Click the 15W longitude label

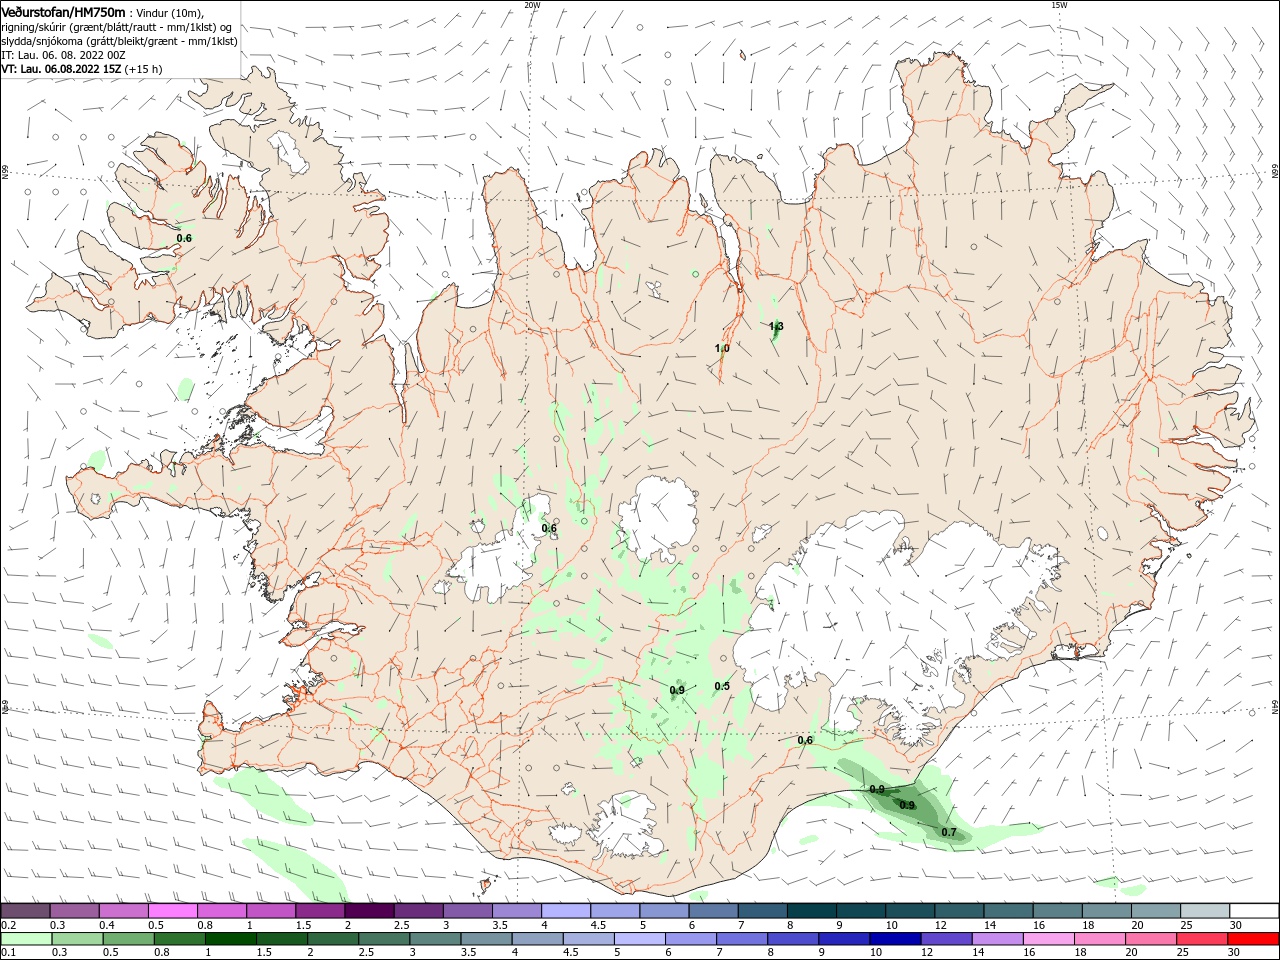(1059, 5)
